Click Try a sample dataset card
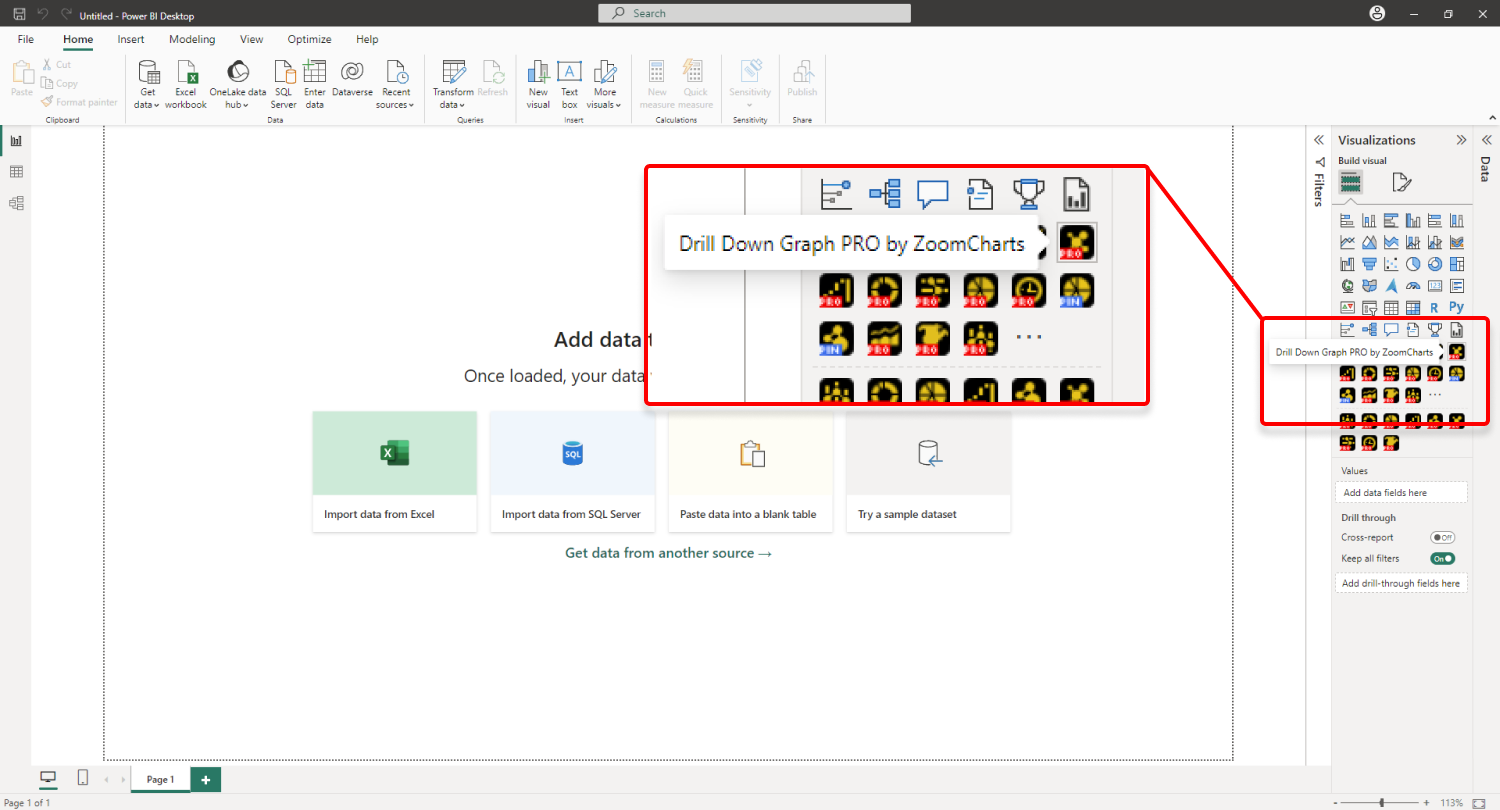1500x810 pixels. pyautogui.click(x=928, y=471)
